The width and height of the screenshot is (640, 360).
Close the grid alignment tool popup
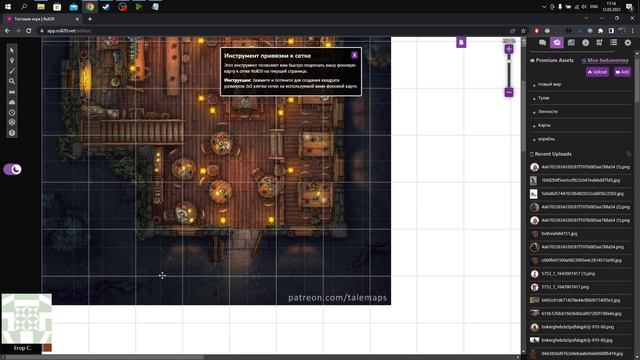354,55
